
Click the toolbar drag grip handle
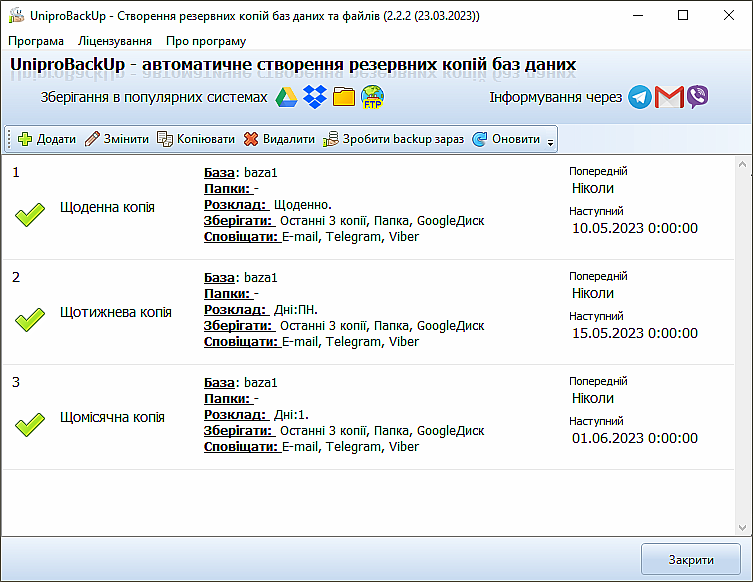point(9,139)
